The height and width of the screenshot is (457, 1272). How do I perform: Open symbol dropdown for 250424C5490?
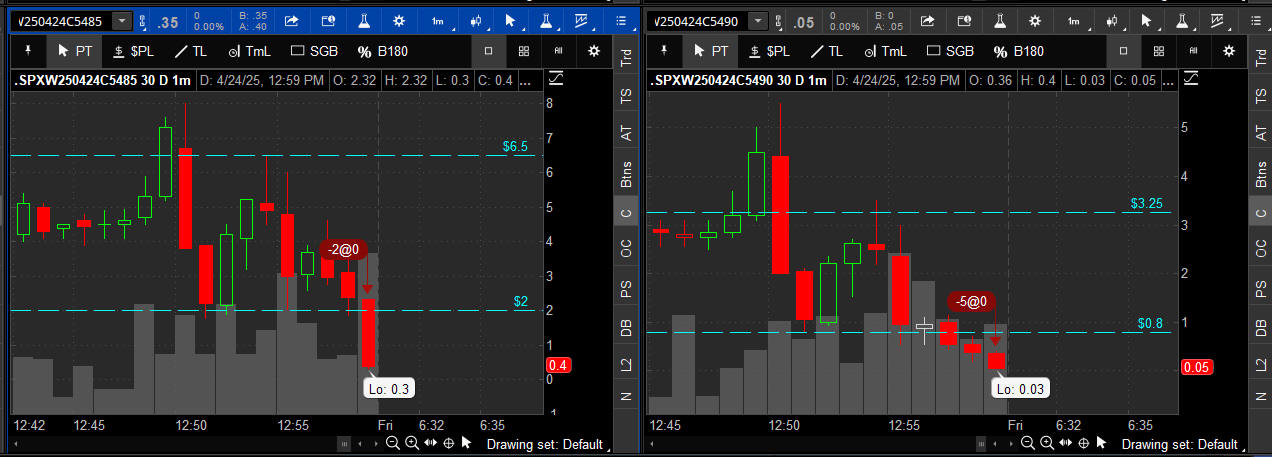point(757,21)
